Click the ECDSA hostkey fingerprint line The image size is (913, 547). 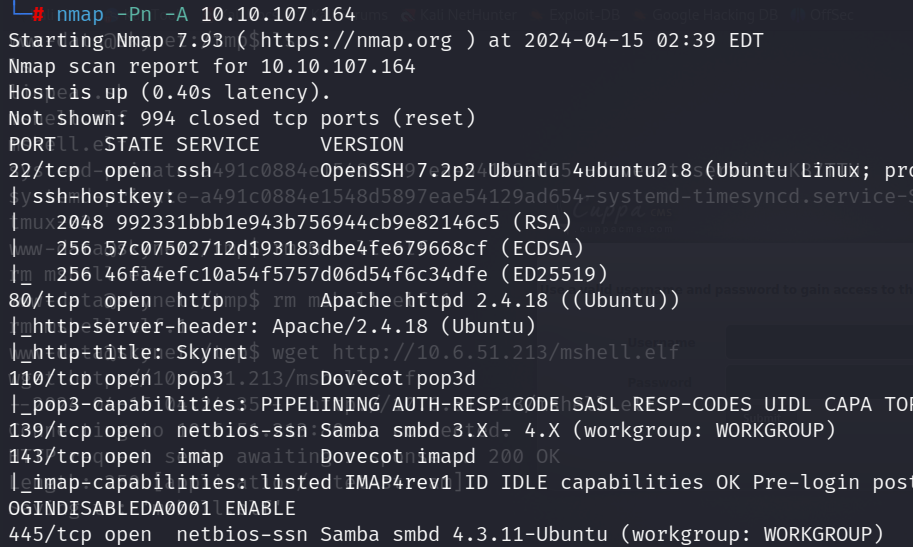[x=320, y=248]
